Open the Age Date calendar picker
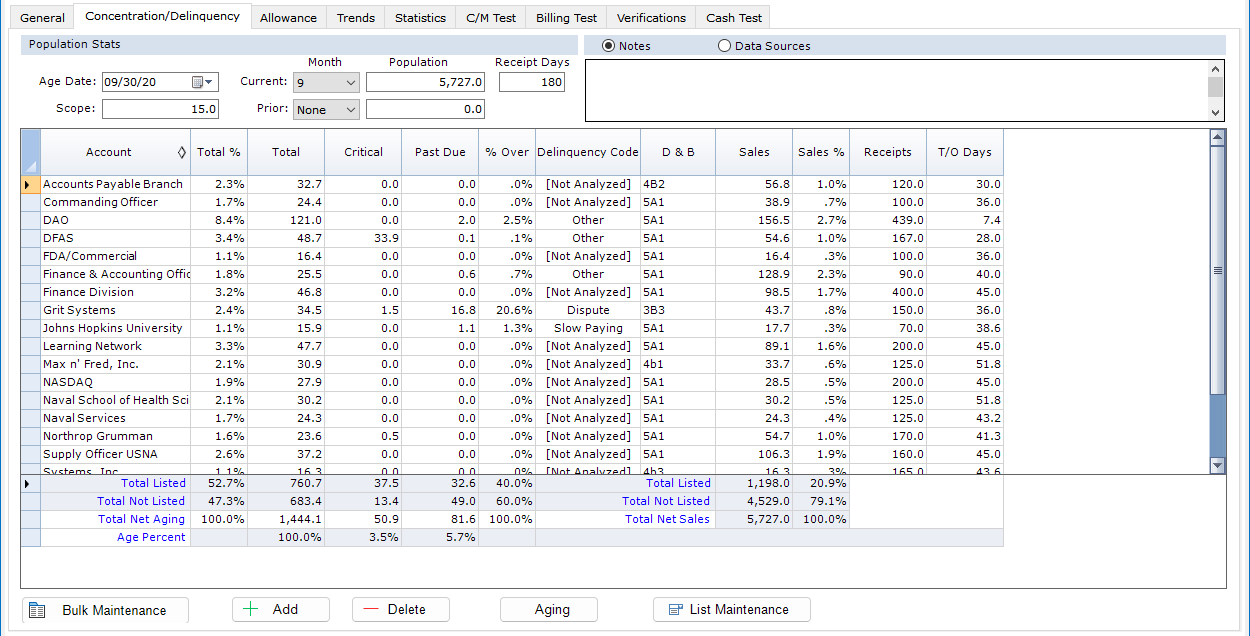 coord(203,82)
